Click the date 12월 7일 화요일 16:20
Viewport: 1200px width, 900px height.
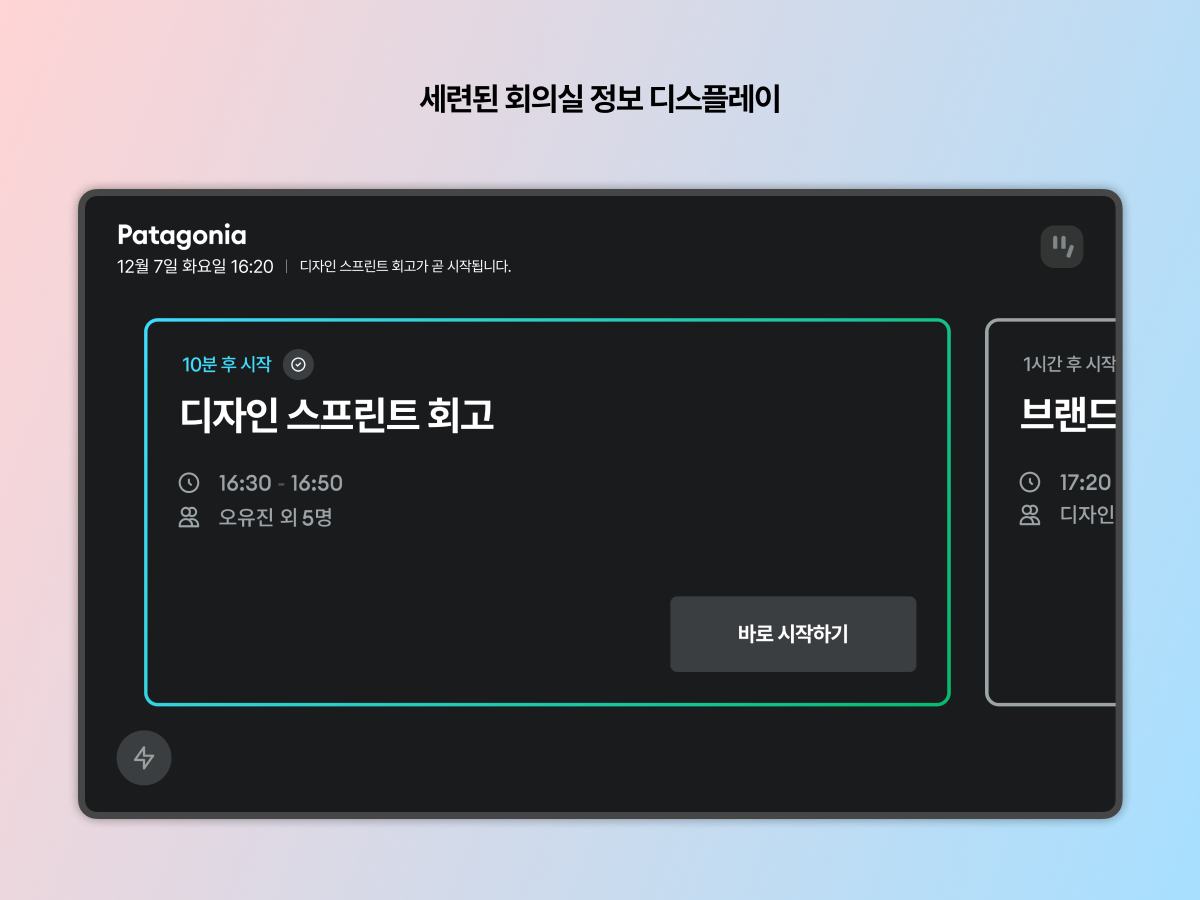point(195,267)
